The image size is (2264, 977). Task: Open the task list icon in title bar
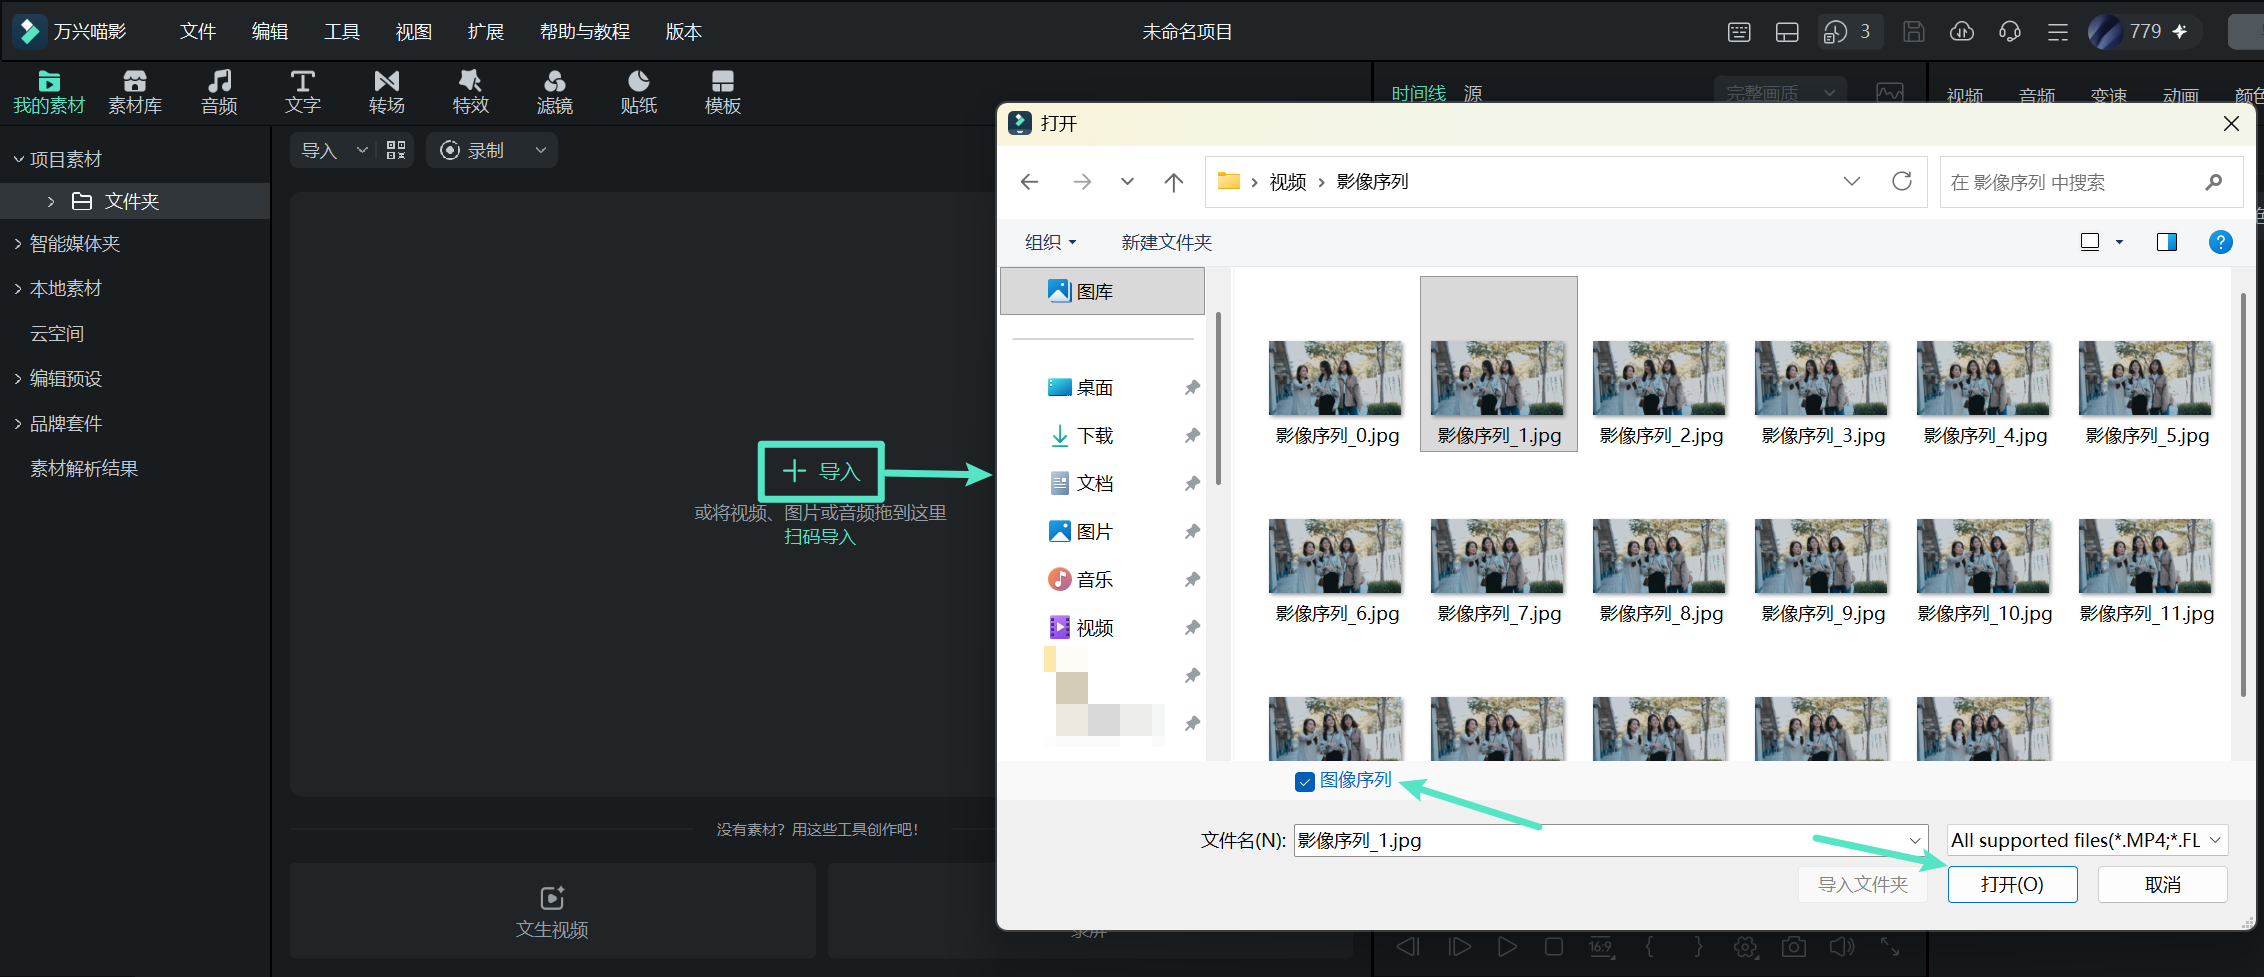(x=2058, y=32)
